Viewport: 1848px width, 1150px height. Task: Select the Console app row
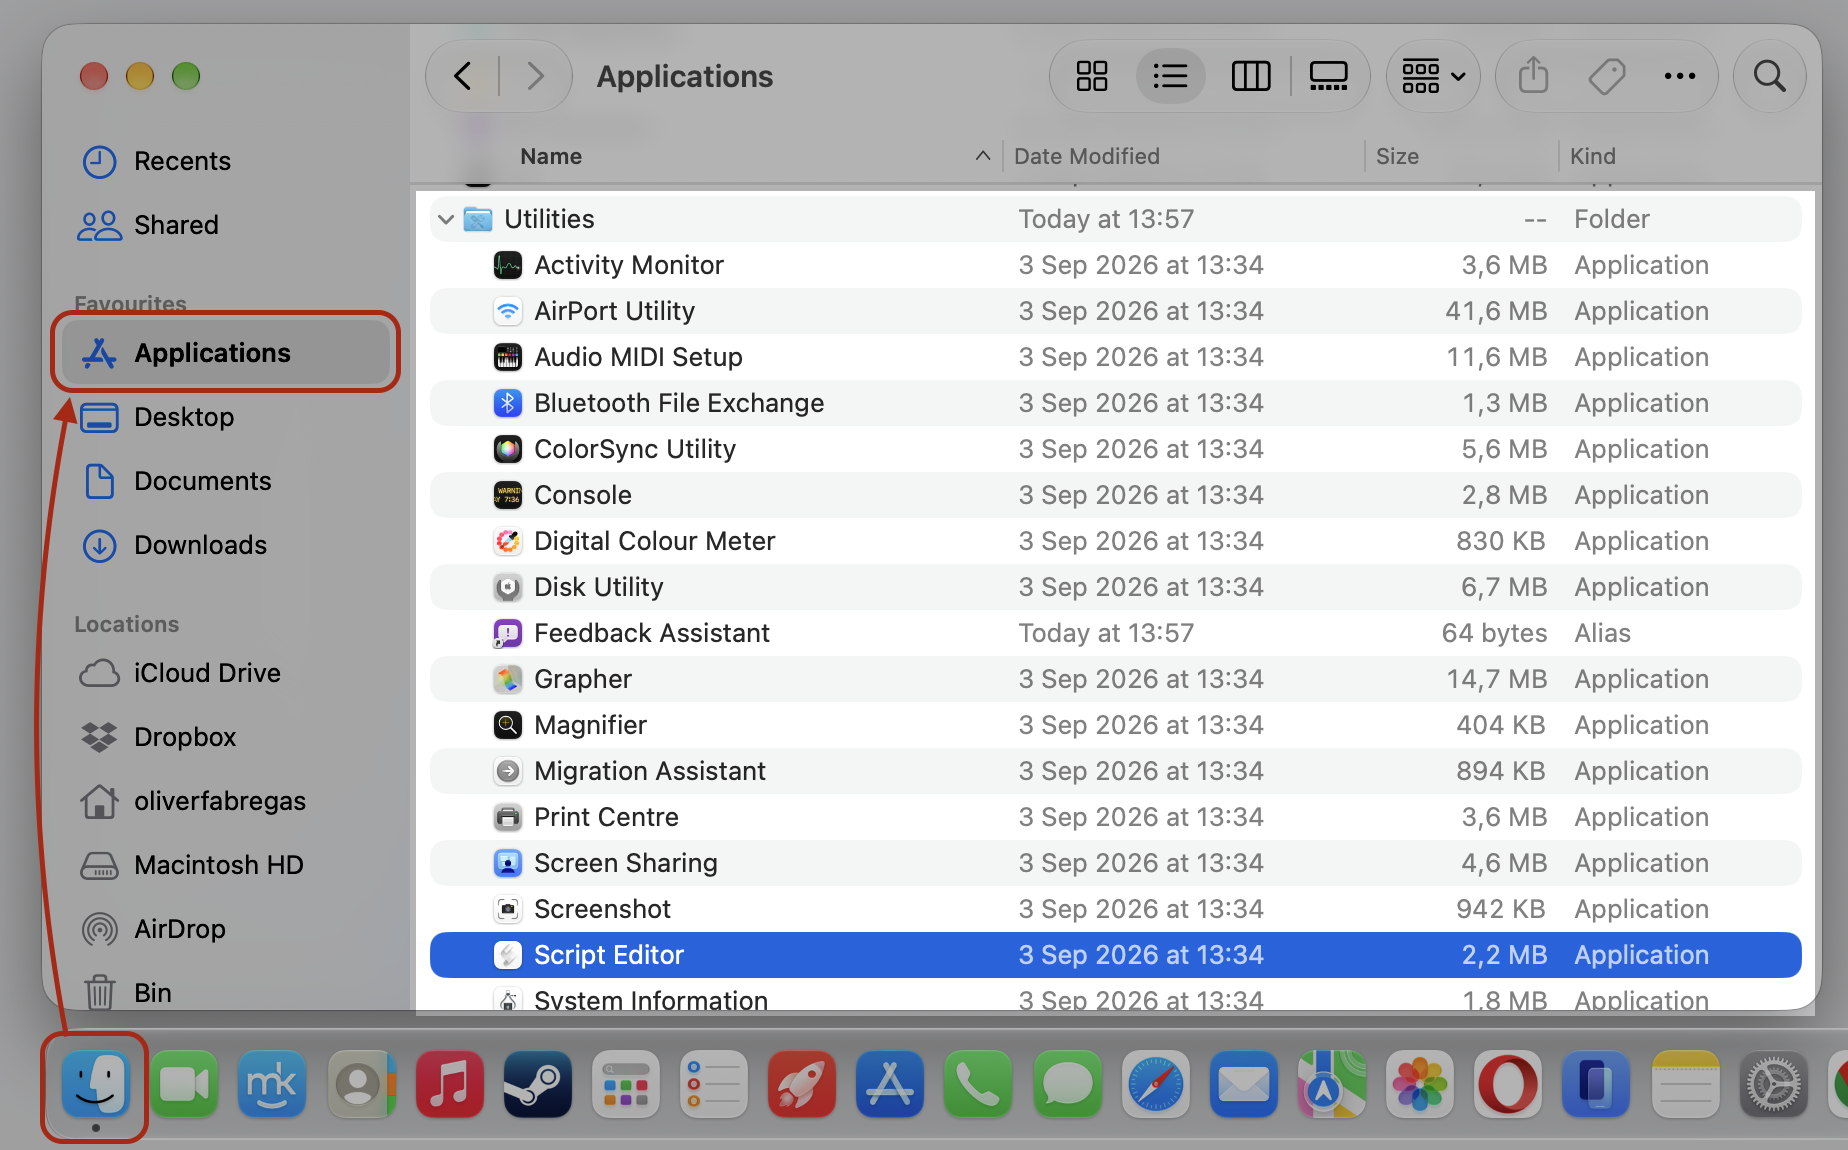(1115, 495)
